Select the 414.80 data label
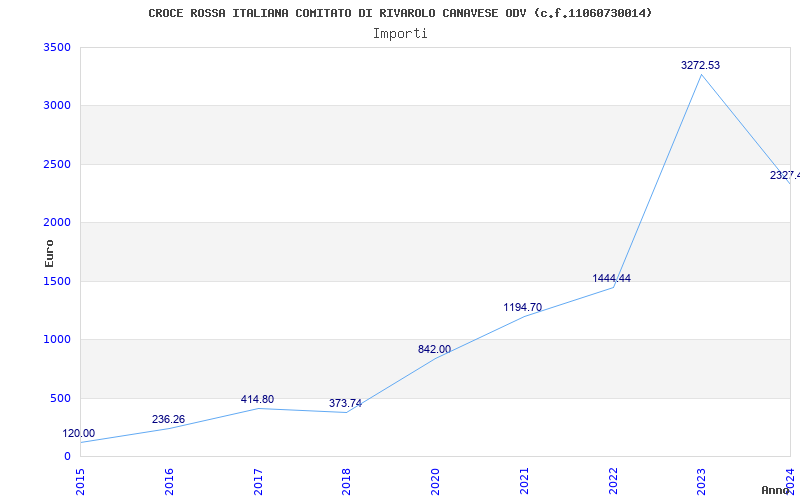Viewport: 800px width, 500px height. (257, 399)
